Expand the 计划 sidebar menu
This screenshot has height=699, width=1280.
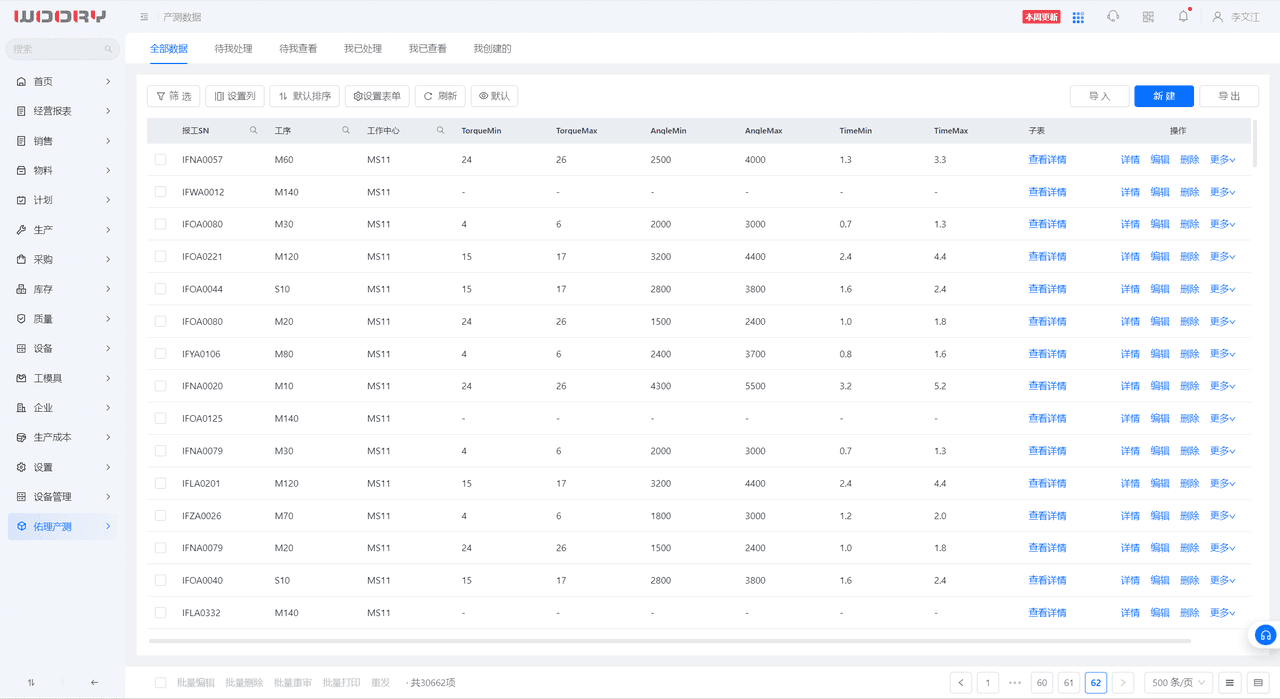click(x=63, y=200)
